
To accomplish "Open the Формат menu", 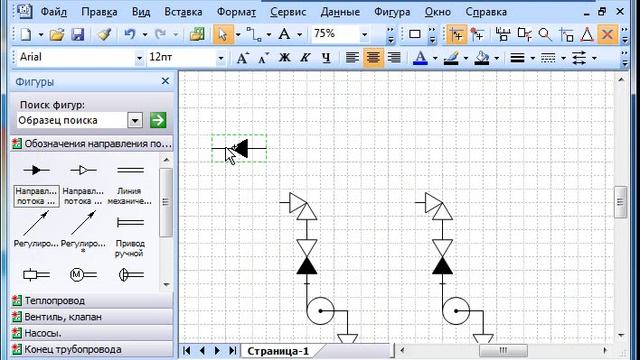I will (x=236, y=12).
